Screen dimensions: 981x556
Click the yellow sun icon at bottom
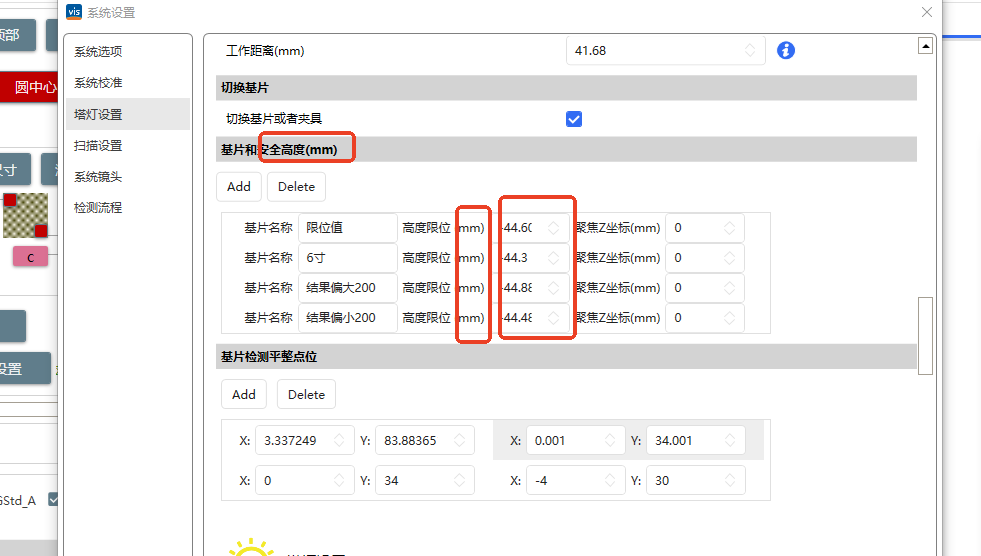250,548
